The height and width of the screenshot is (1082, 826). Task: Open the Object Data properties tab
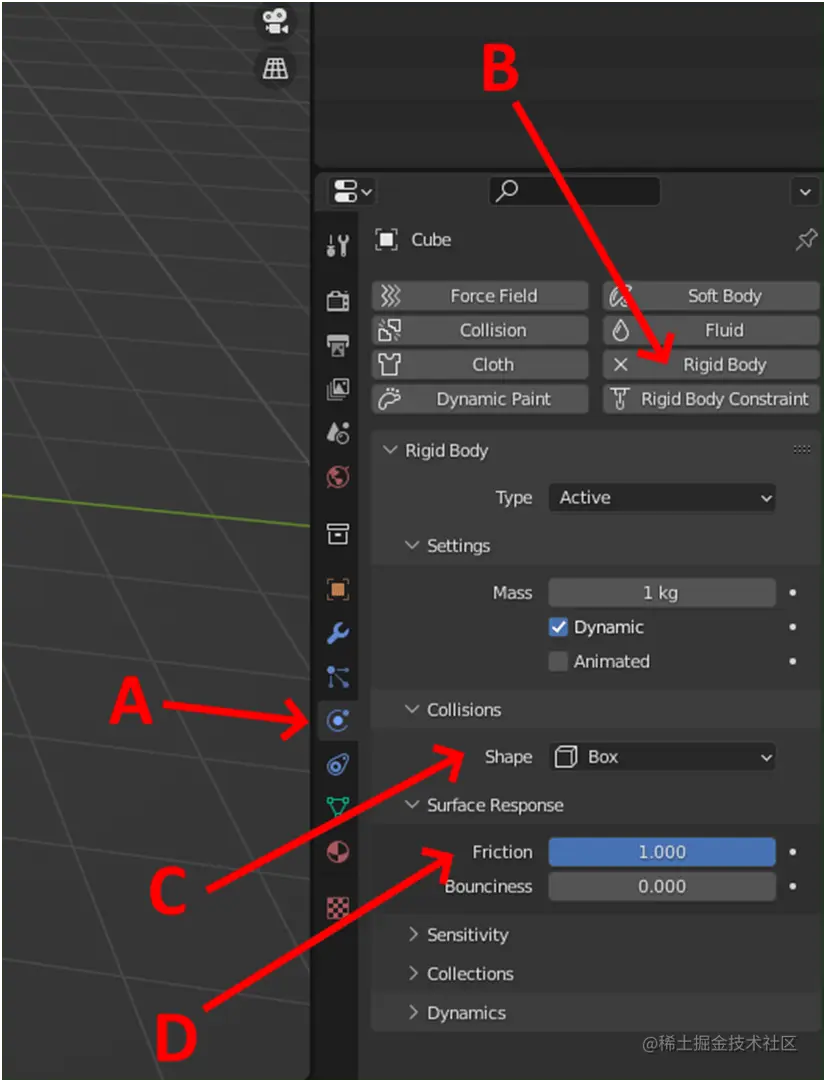[x=338, y=807]
